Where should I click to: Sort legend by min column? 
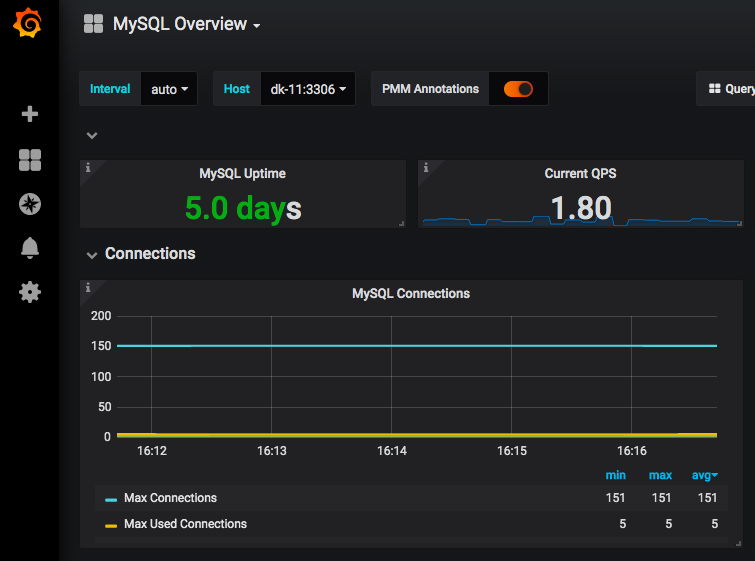click(x=615, y=475)
